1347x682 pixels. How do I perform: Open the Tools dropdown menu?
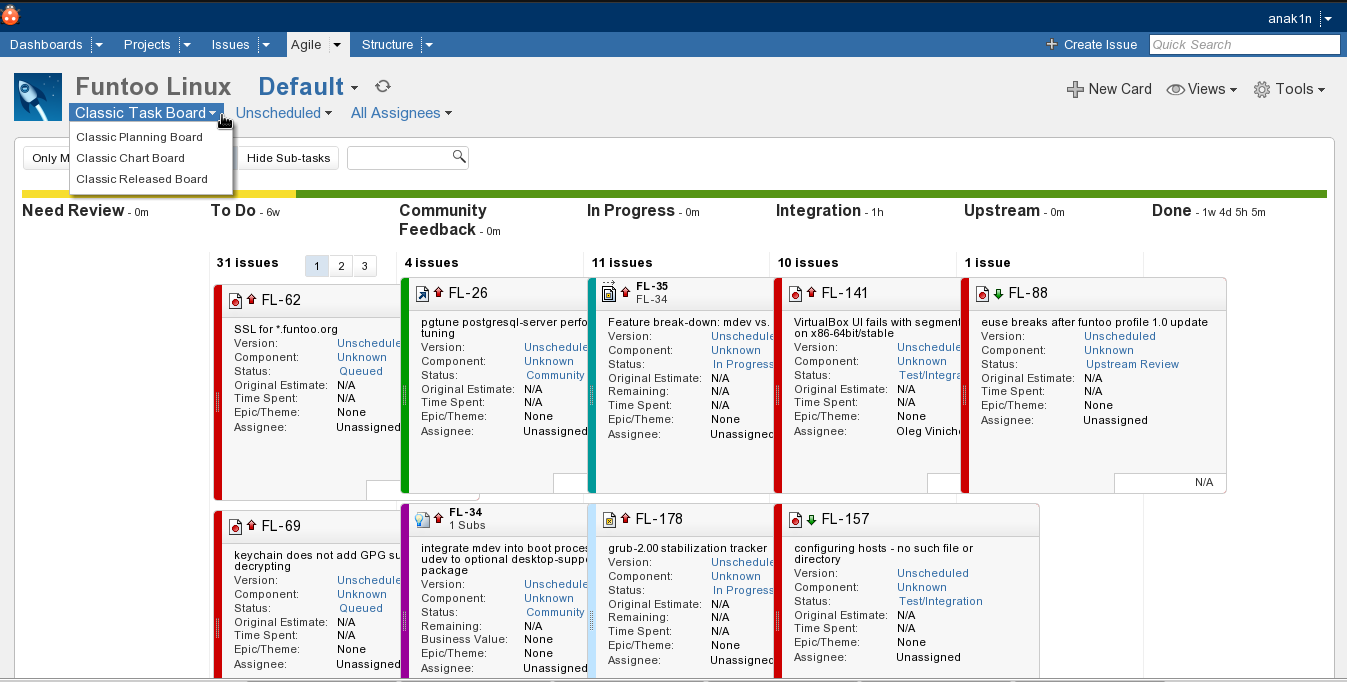point(1289,89)
